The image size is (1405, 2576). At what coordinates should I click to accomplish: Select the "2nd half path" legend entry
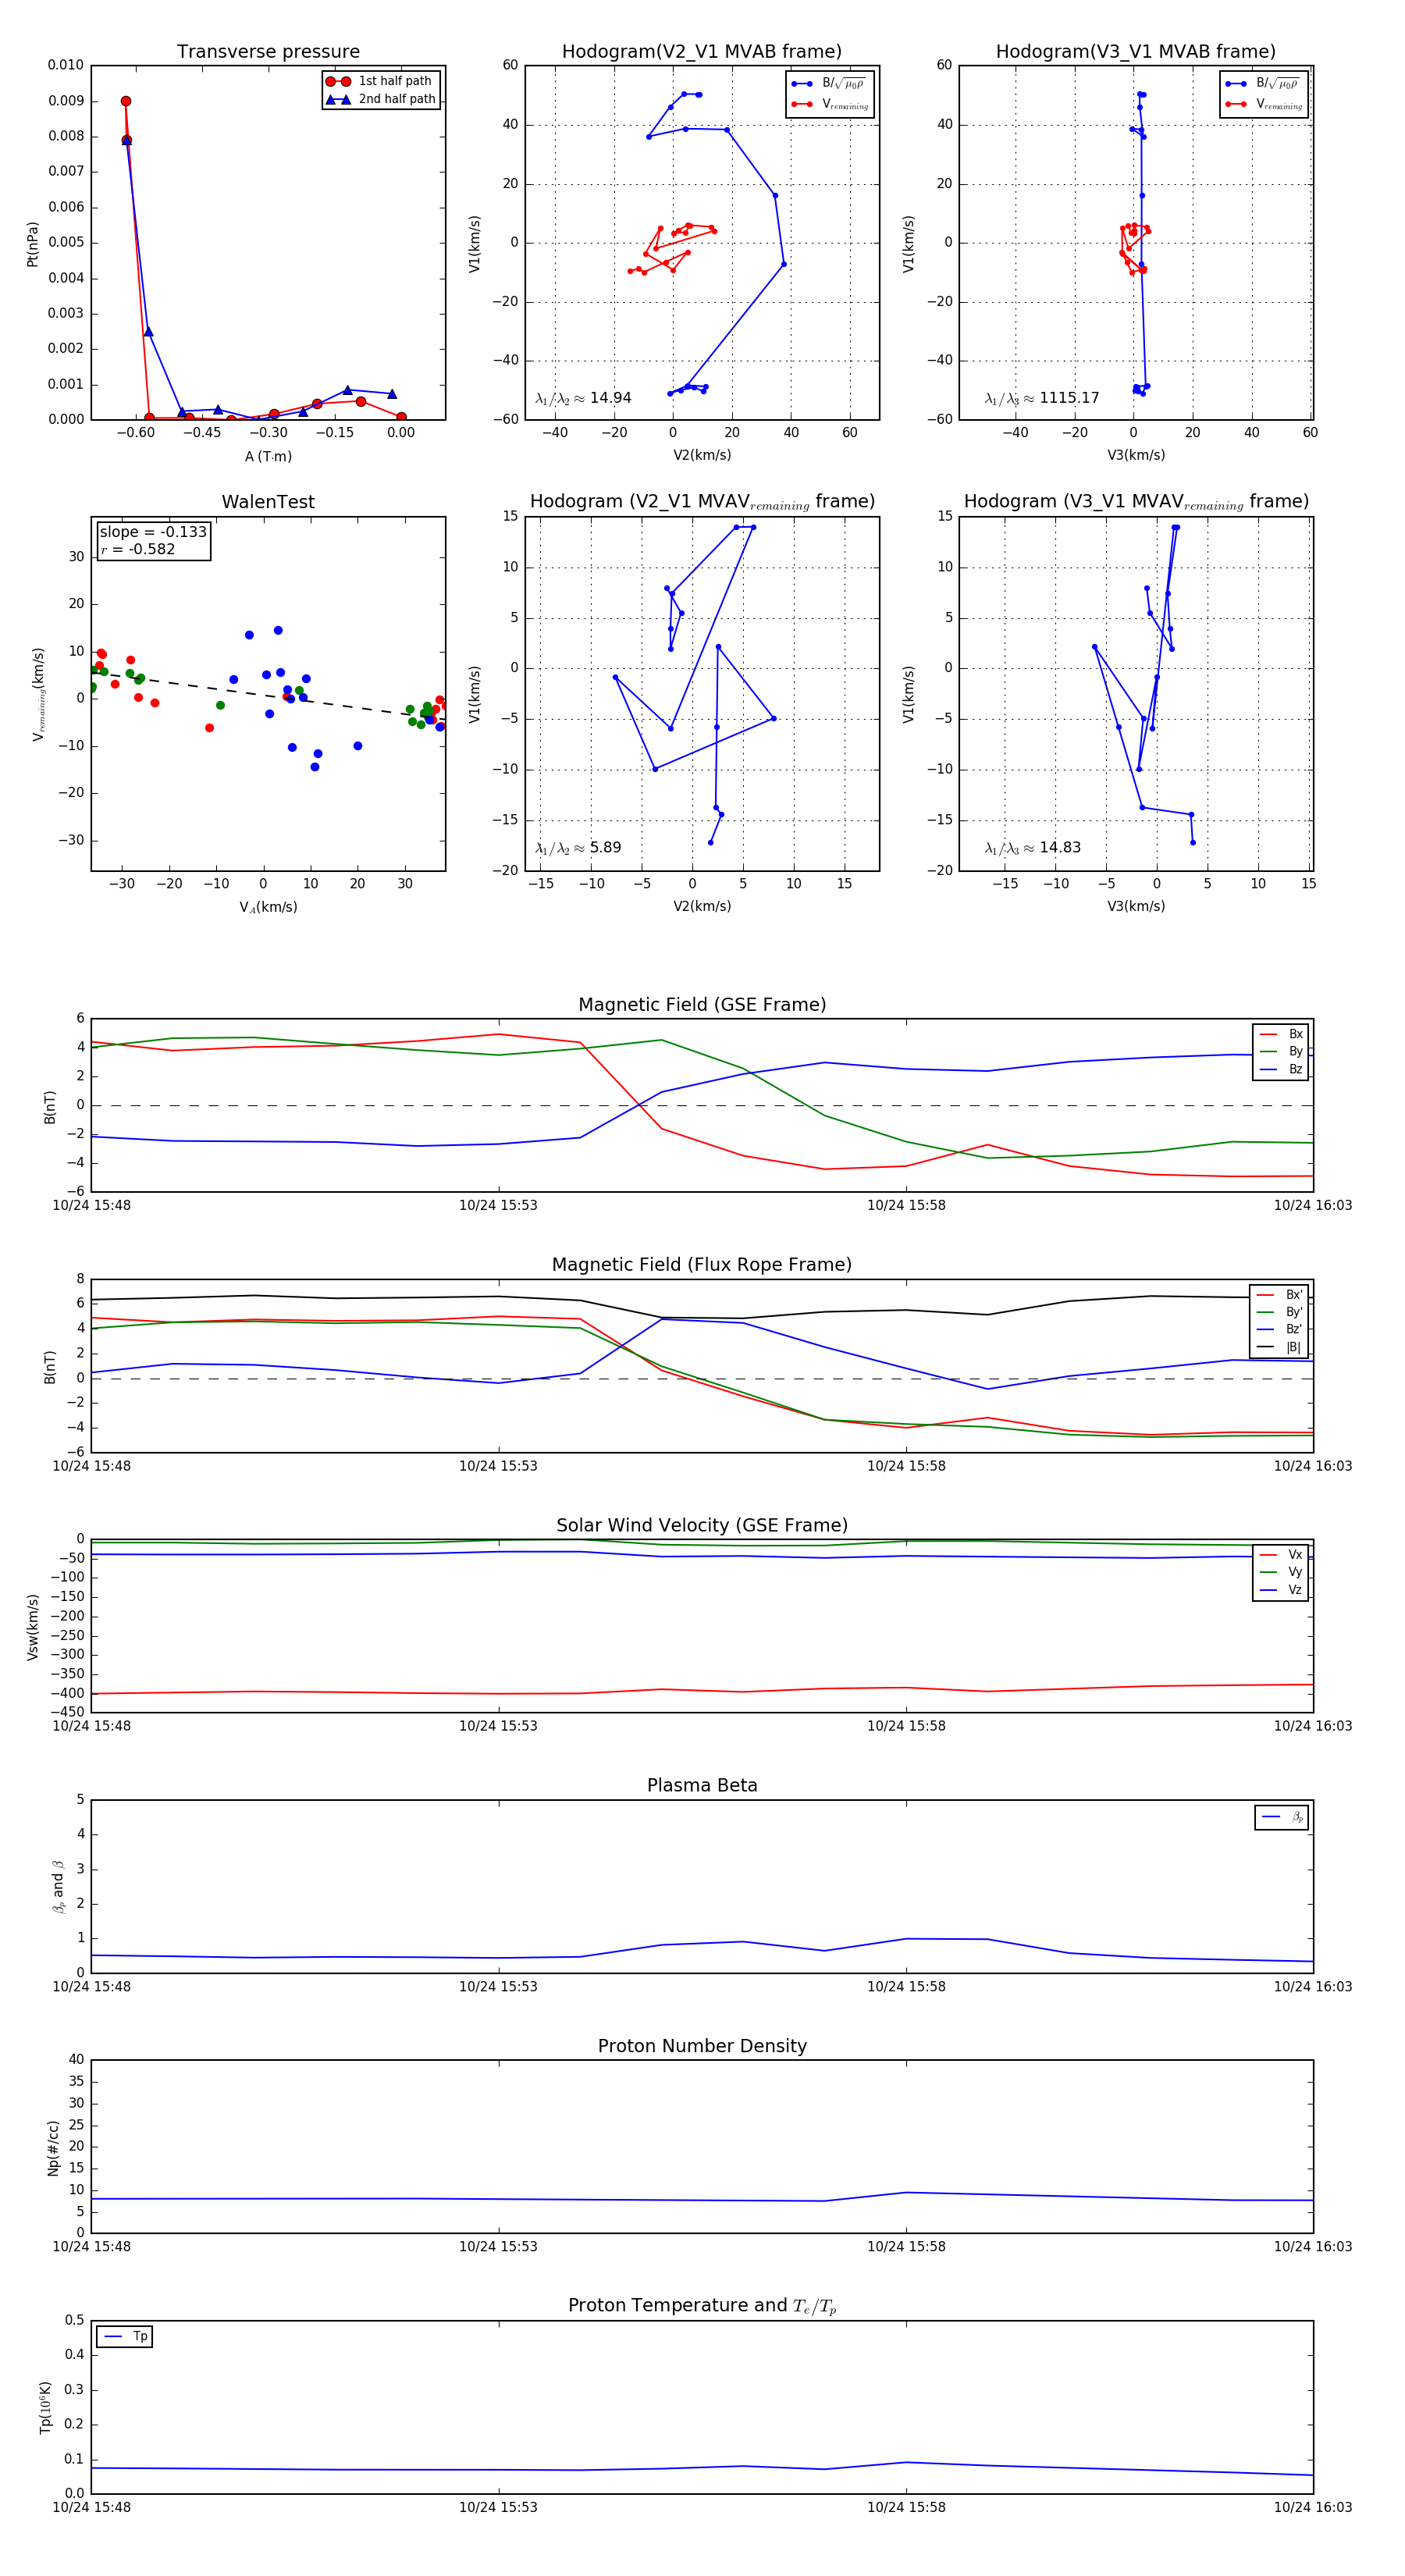point(382,99)
